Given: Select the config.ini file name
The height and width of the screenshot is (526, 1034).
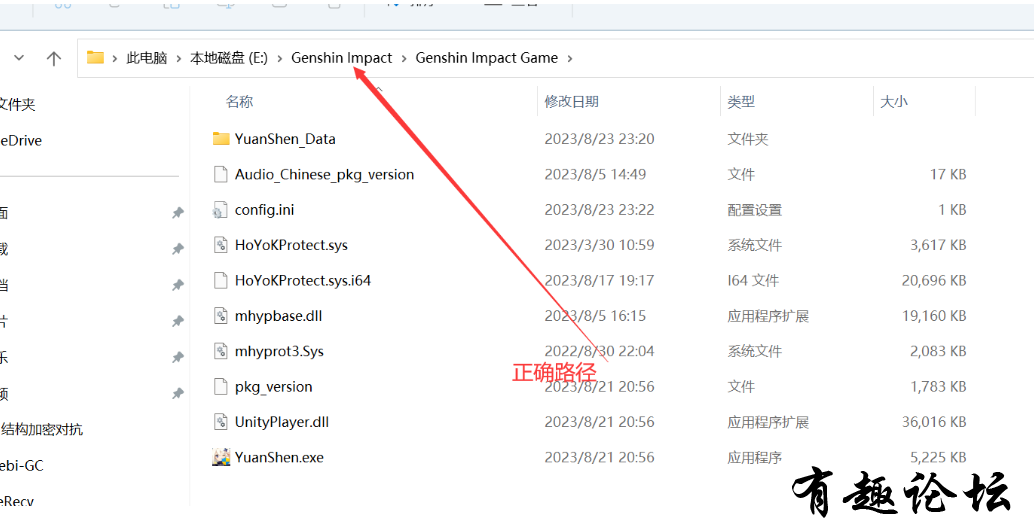Looking at the screenshot, I should 264,210.
